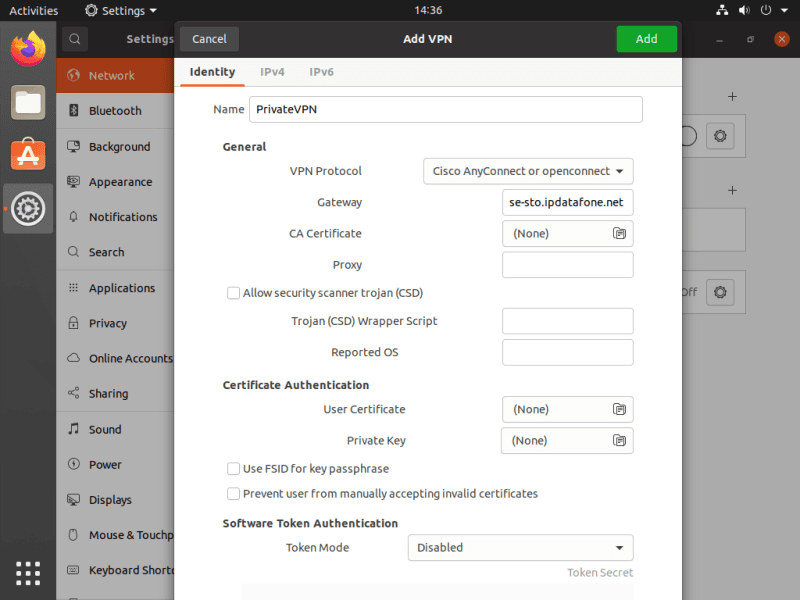The width and height of the screenshot is (800, 600).
Task: Open the Settings app menu in top bar
Action: [121, 10]
